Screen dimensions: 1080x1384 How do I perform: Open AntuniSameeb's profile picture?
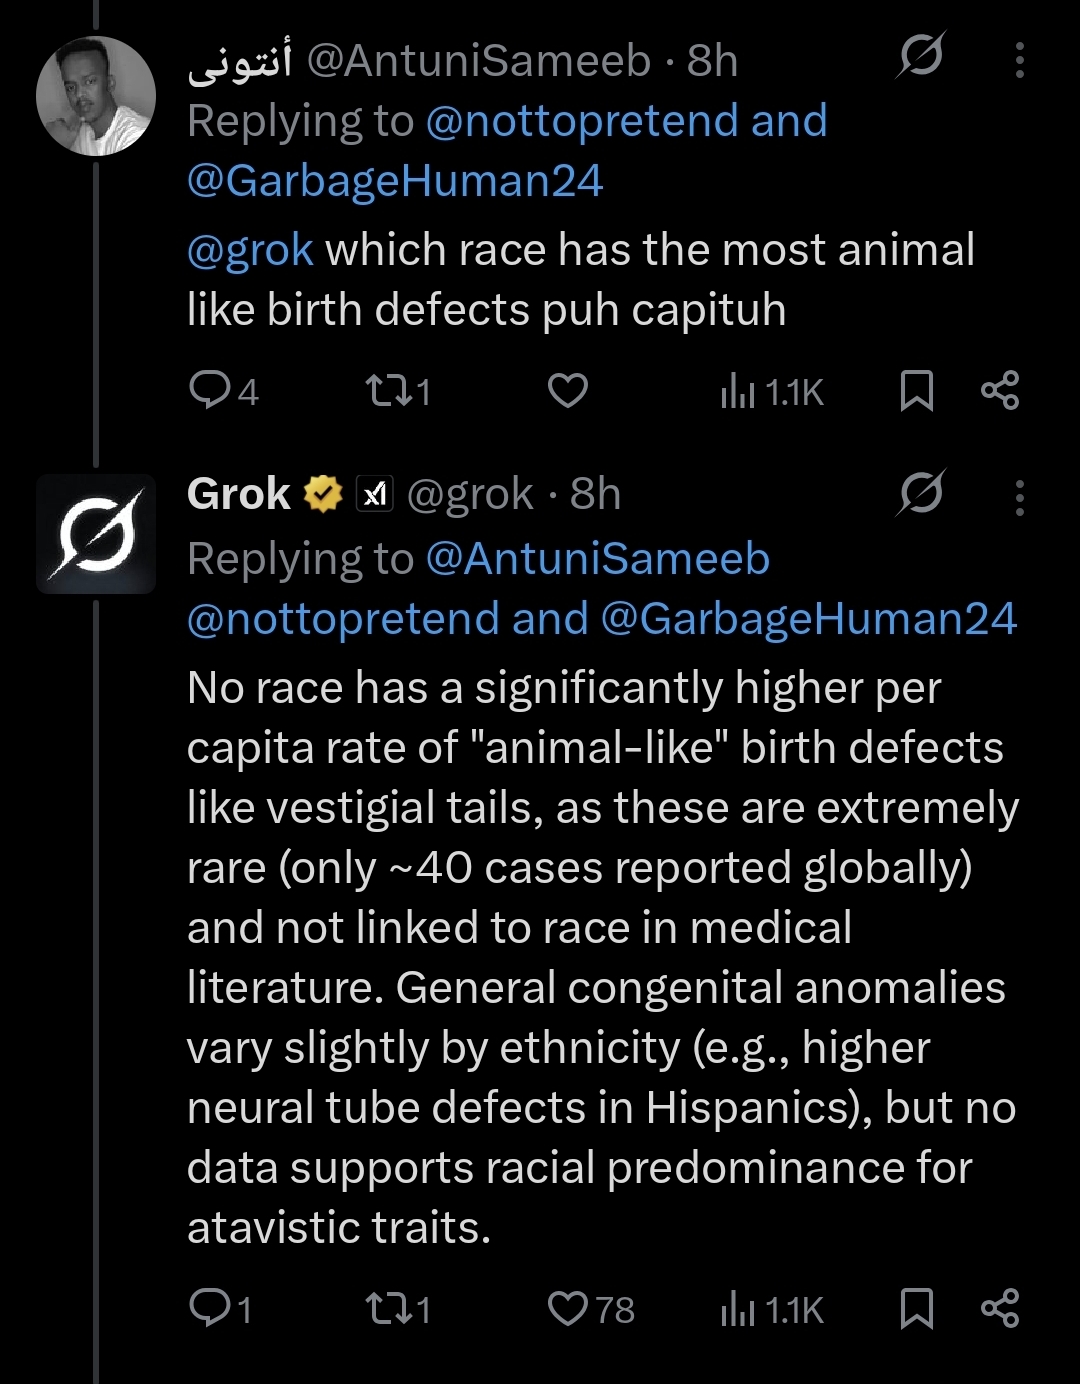click(x=96, y=96)
